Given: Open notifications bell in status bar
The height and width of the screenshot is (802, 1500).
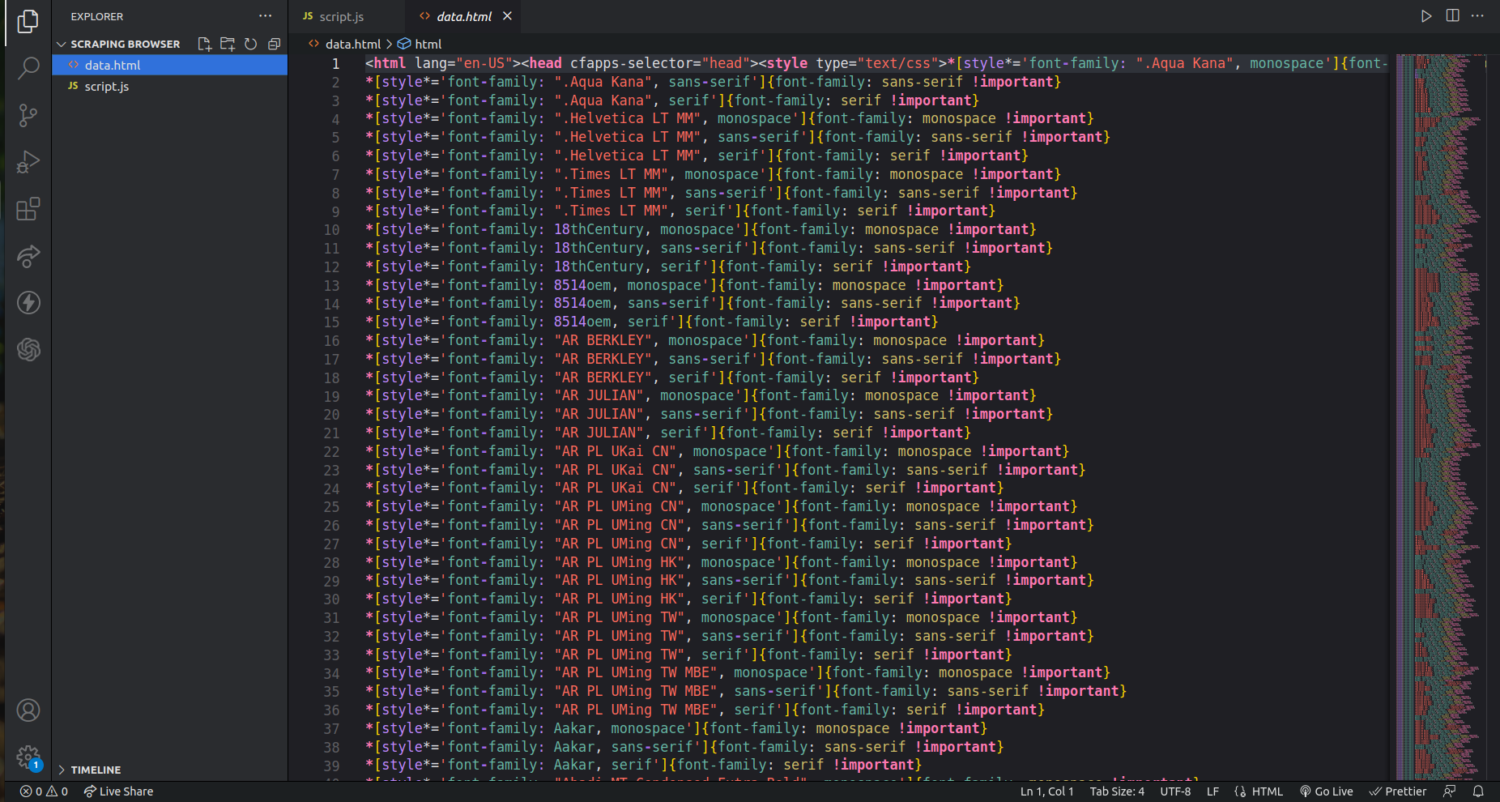Looking at the screenshot, I should (1478, 791).
